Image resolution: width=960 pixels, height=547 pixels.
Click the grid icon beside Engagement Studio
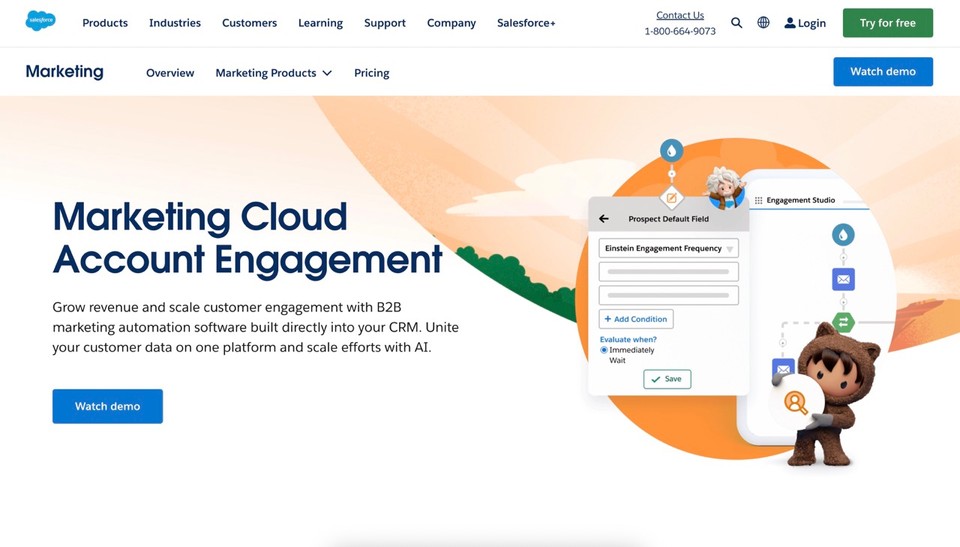coord(759,200)
